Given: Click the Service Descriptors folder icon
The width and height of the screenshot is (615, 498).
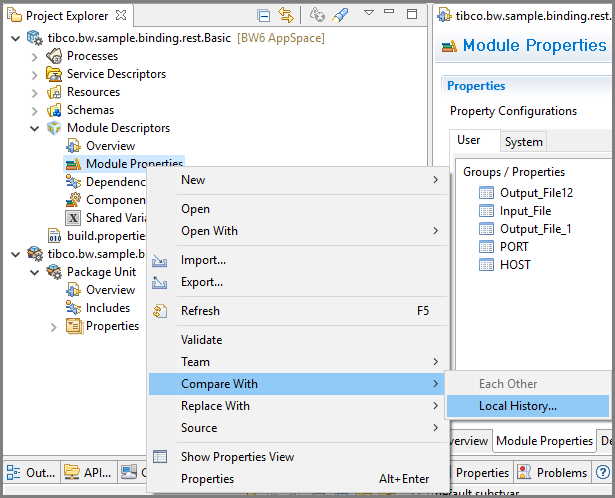Looking at the screenshot, I should (x=54, y=74).
